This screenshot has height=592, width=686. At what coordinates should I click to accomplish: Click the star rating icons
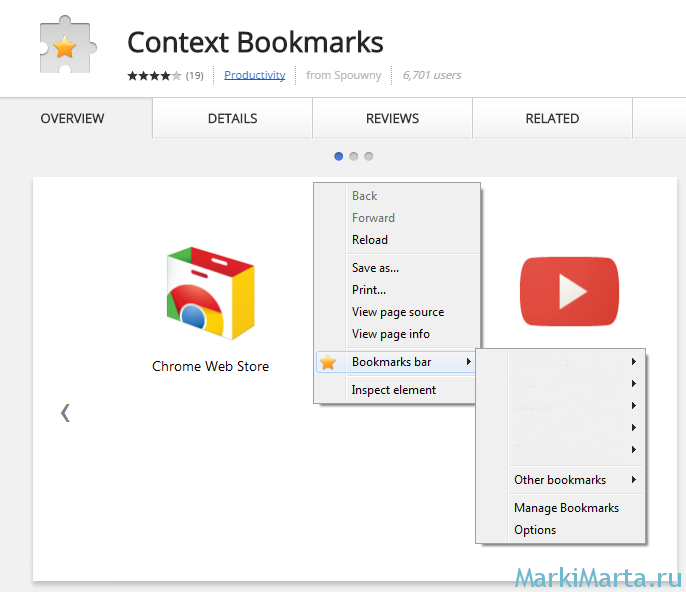(x=154, y=76)
